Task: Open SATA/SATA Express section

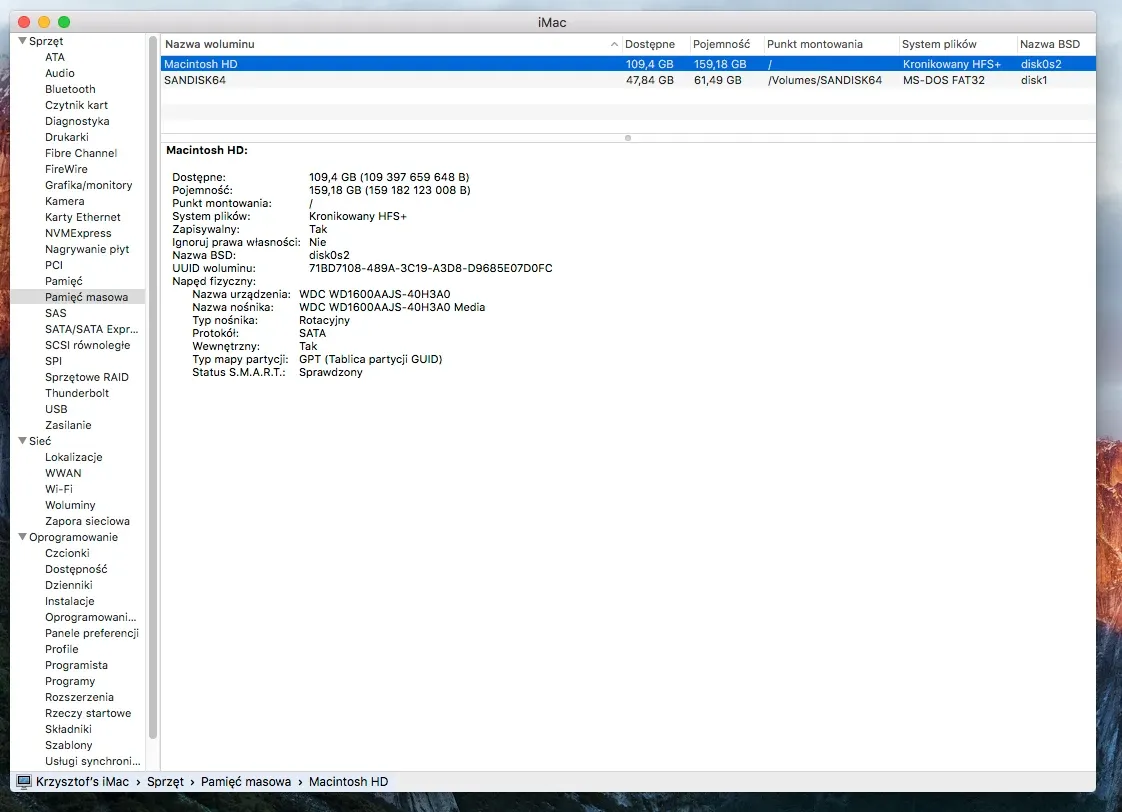Action: click(92, 329)
